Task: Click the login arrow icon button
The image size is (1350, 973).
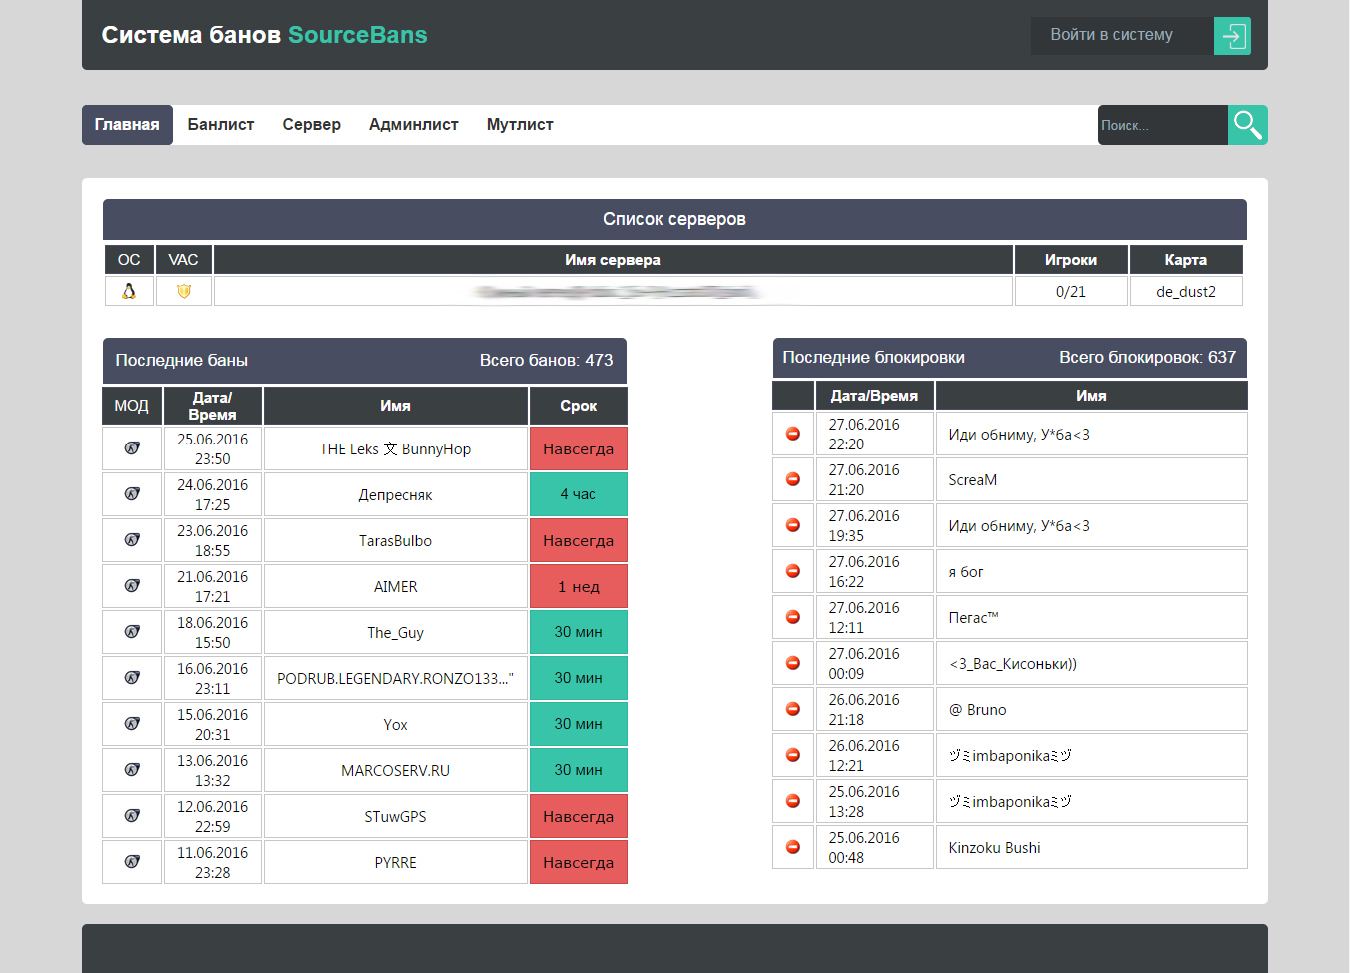Action: [x=1232, y=36]
